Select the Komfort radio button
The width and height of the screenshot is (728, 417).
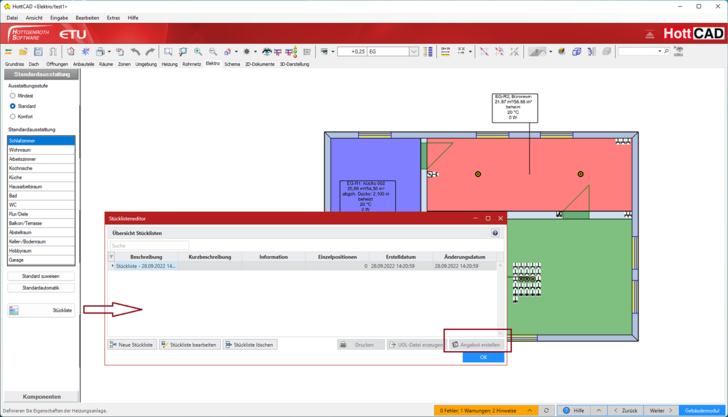pyautogui.click(x=13, y=117)
